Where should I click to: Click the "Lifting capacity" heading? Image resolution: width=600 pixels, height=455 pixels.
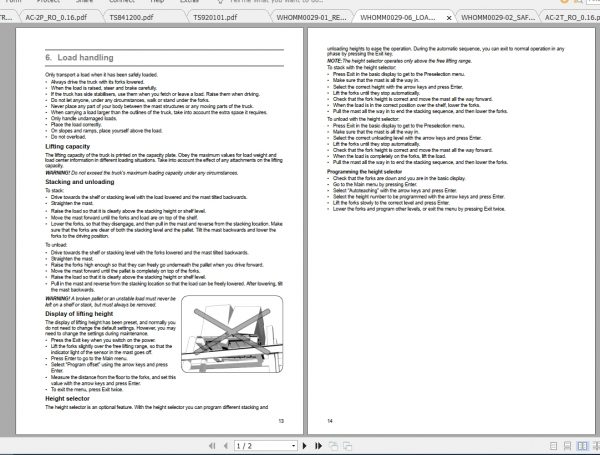pos(68,147)
